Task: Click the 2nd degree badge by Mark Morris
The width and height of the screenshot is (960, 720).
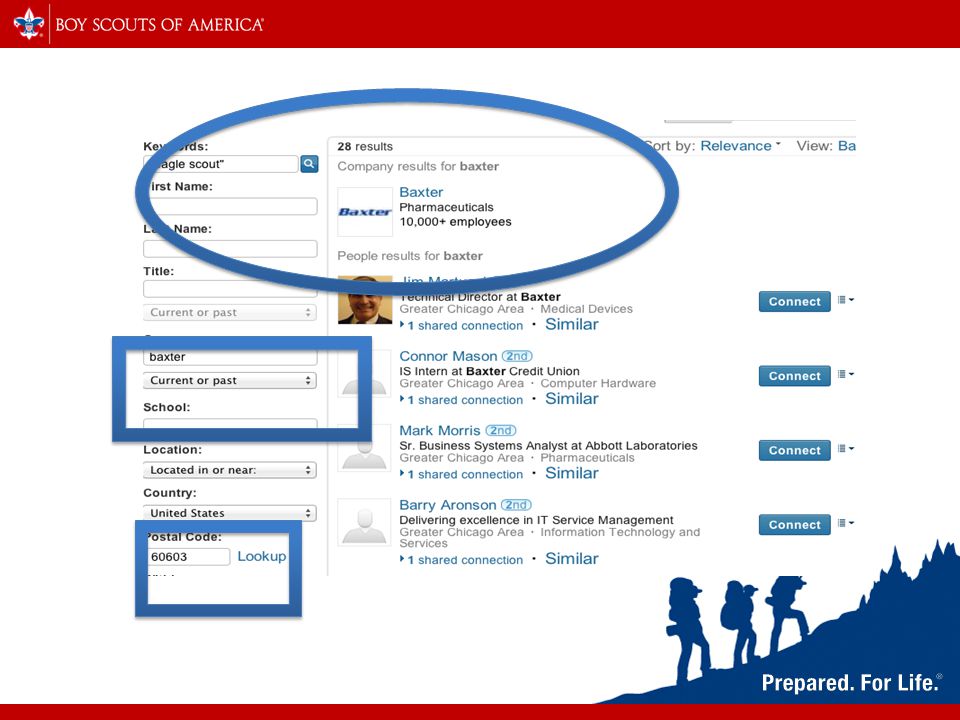Action: tap(501, 430)
